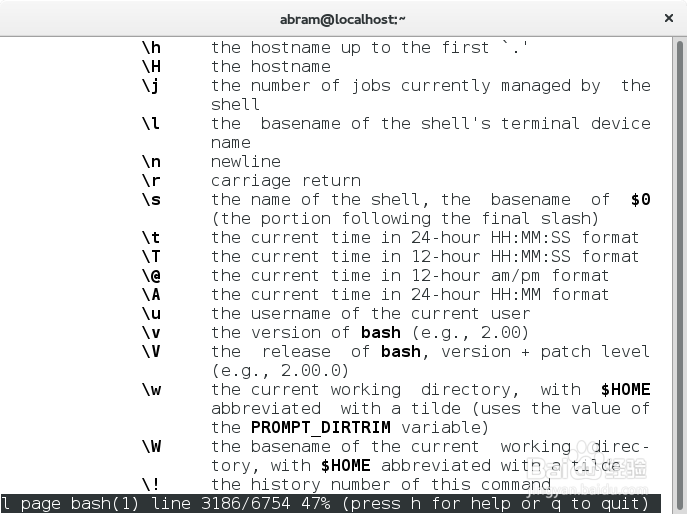Click the abram@localhost:~ window title
This screenshot has height=514, width=687.
click(343, 19)
